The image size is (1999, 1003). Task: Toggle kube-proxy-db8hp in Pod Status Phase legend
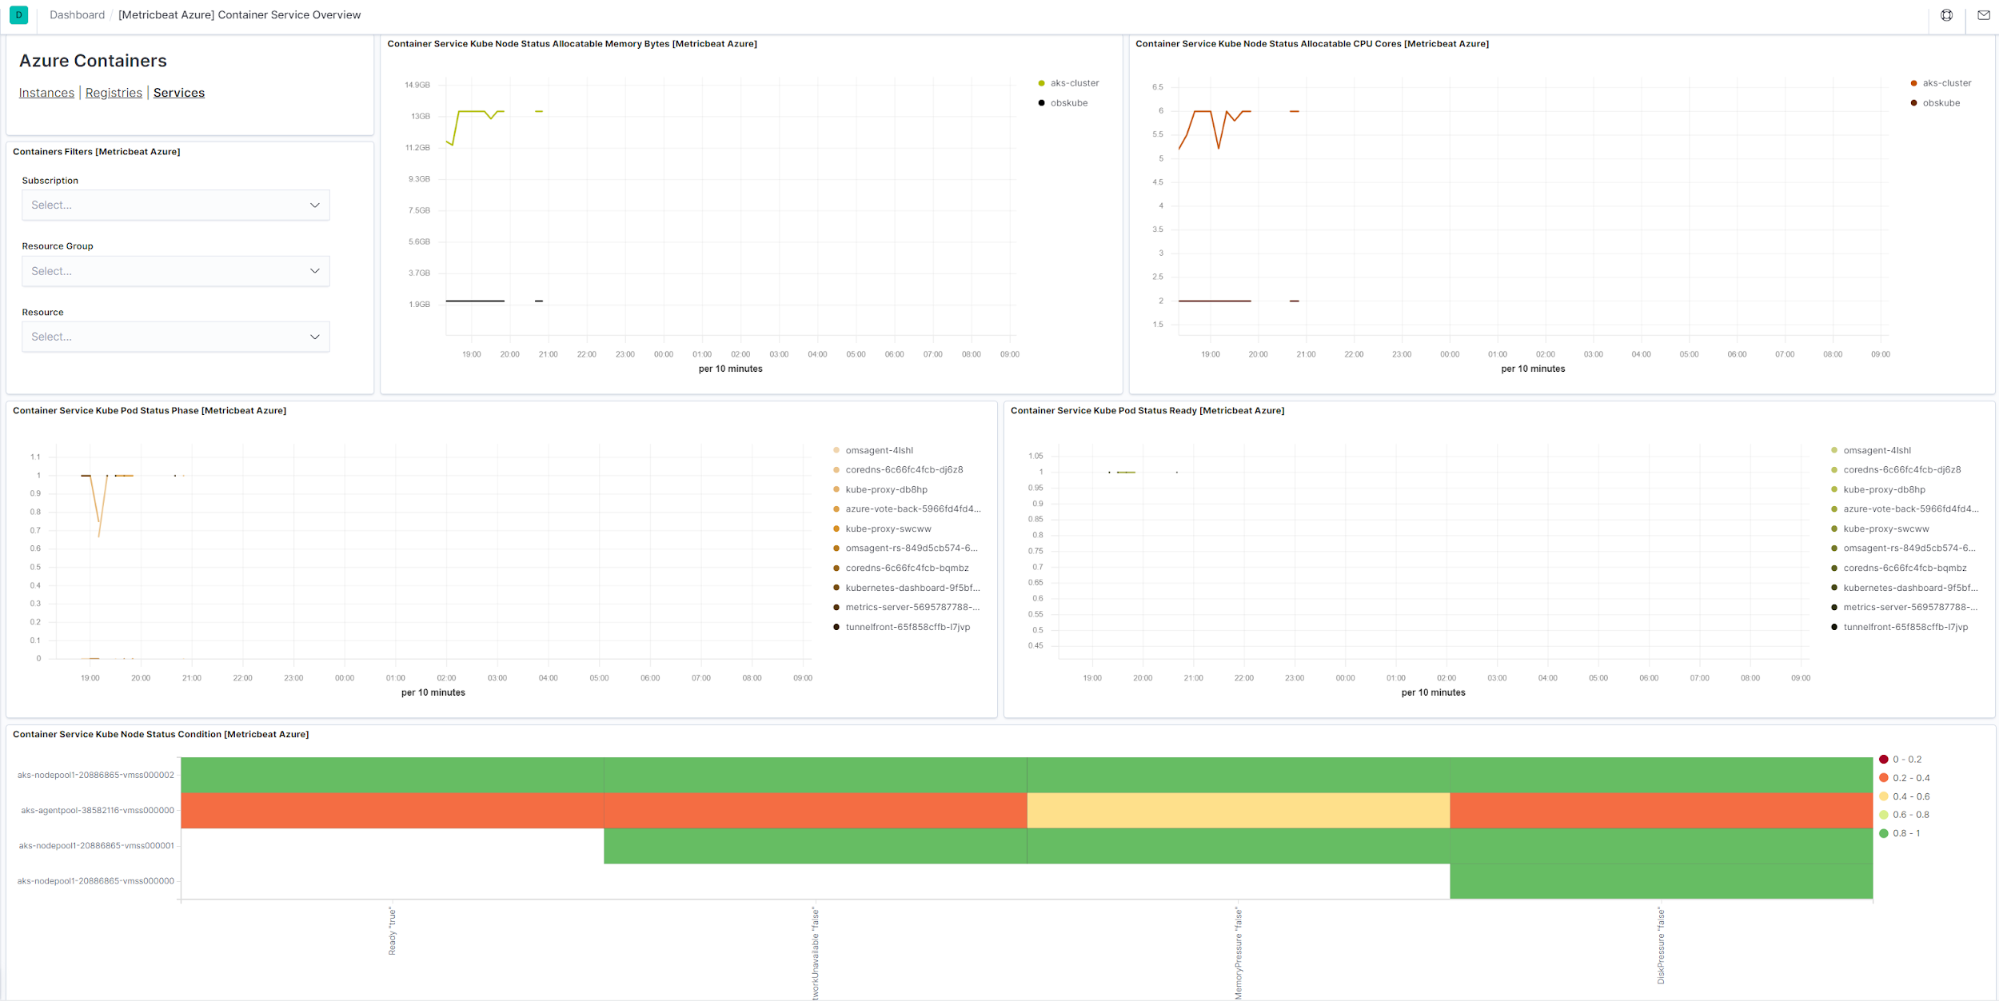[x=880, y=490]
